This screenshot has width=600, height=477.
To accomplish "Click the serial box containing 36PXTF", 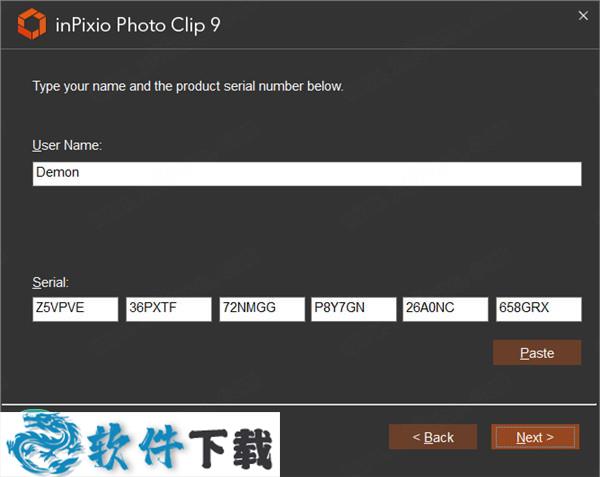I will [x=168, y=309].
